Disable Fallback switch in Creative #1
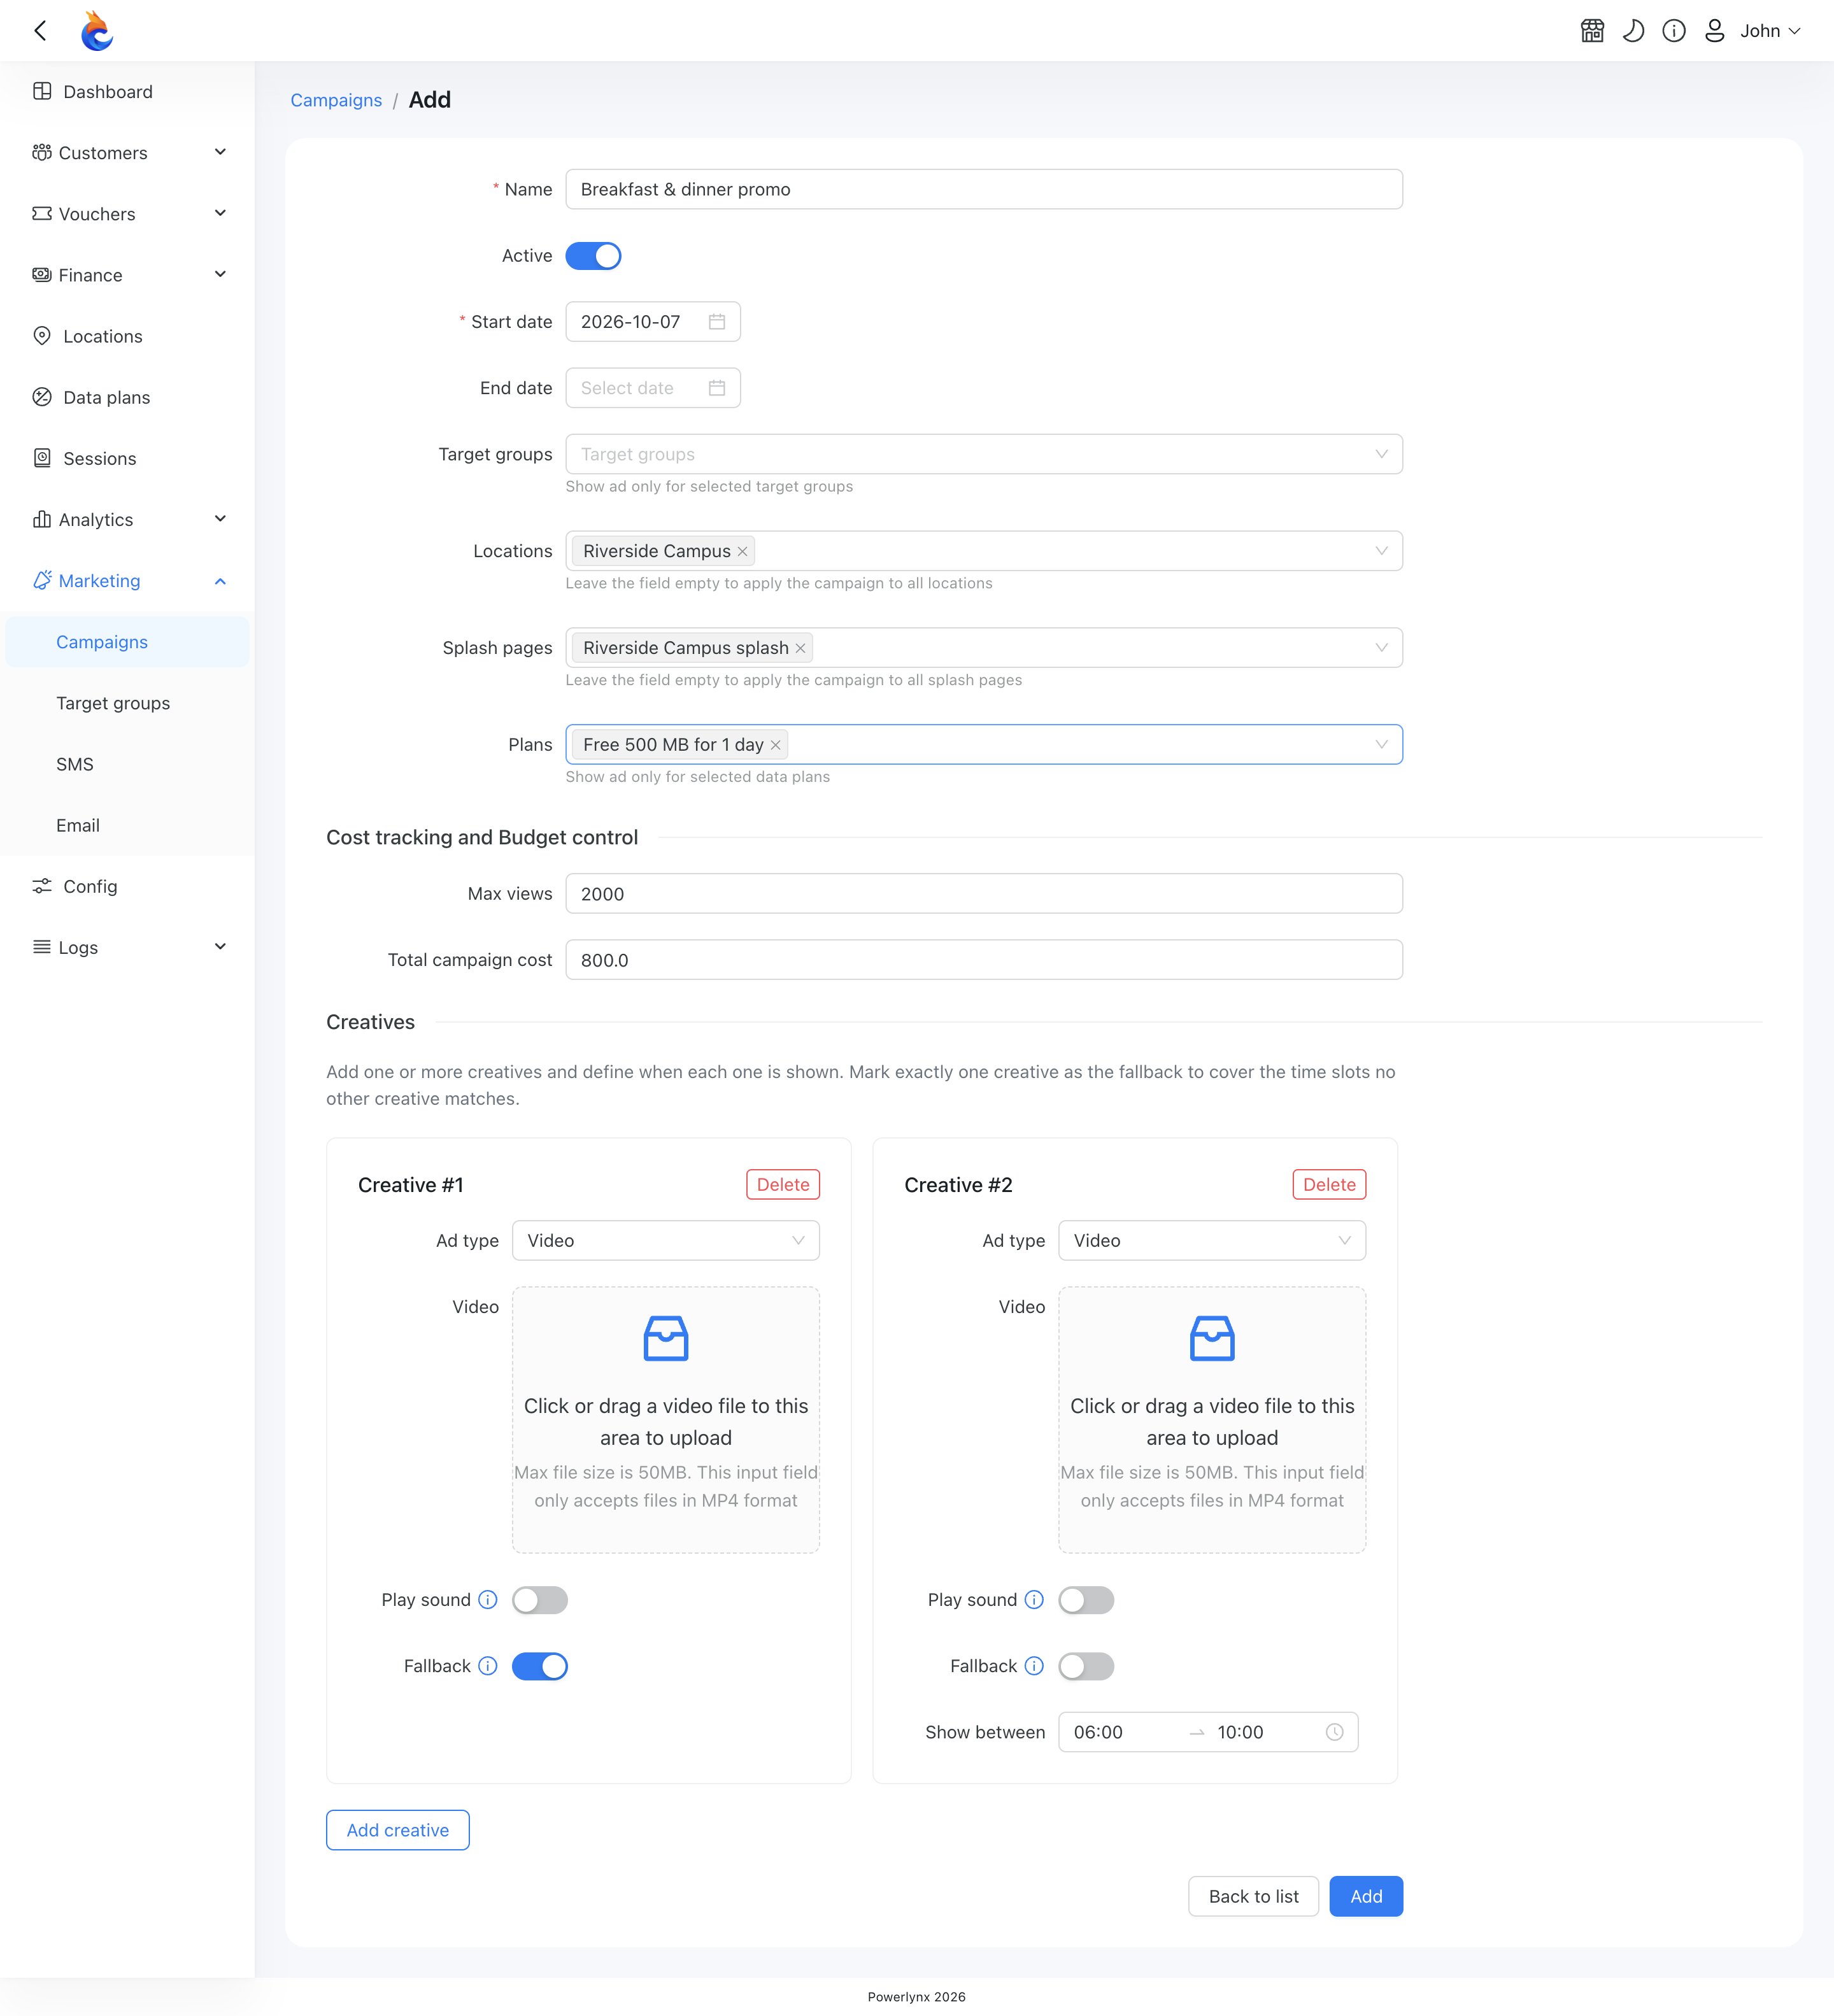 [x=540, y=1666]
